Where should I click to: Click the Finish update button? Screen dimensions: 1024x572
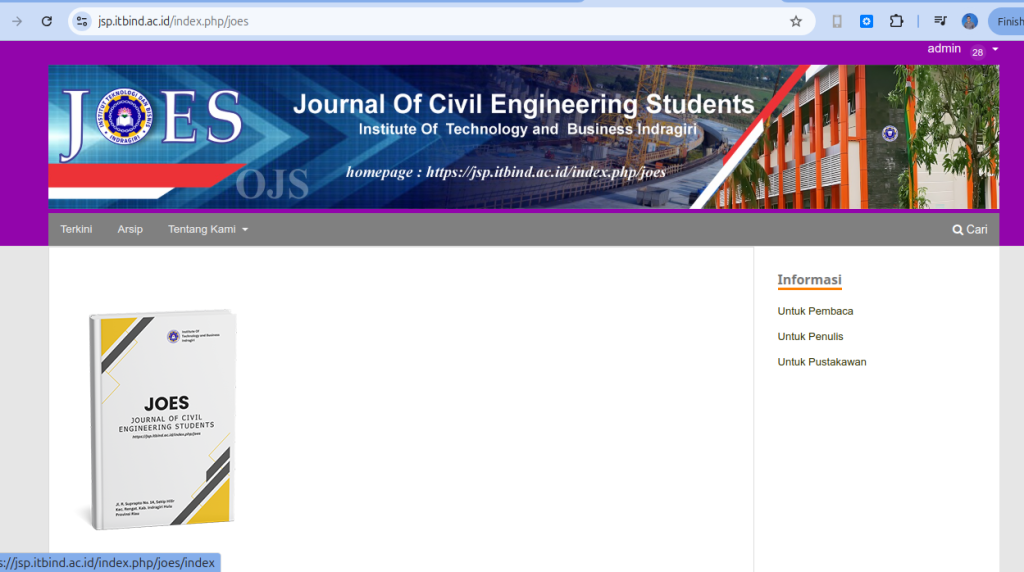tap(1006, 22)
